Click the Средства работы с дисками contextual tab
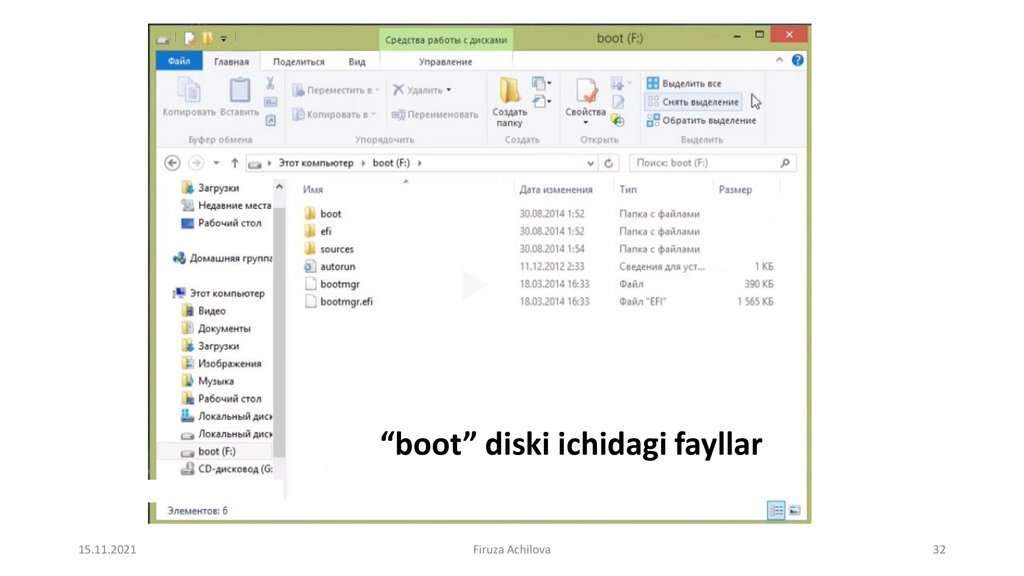1024x576 pixels. click(446, 40)
